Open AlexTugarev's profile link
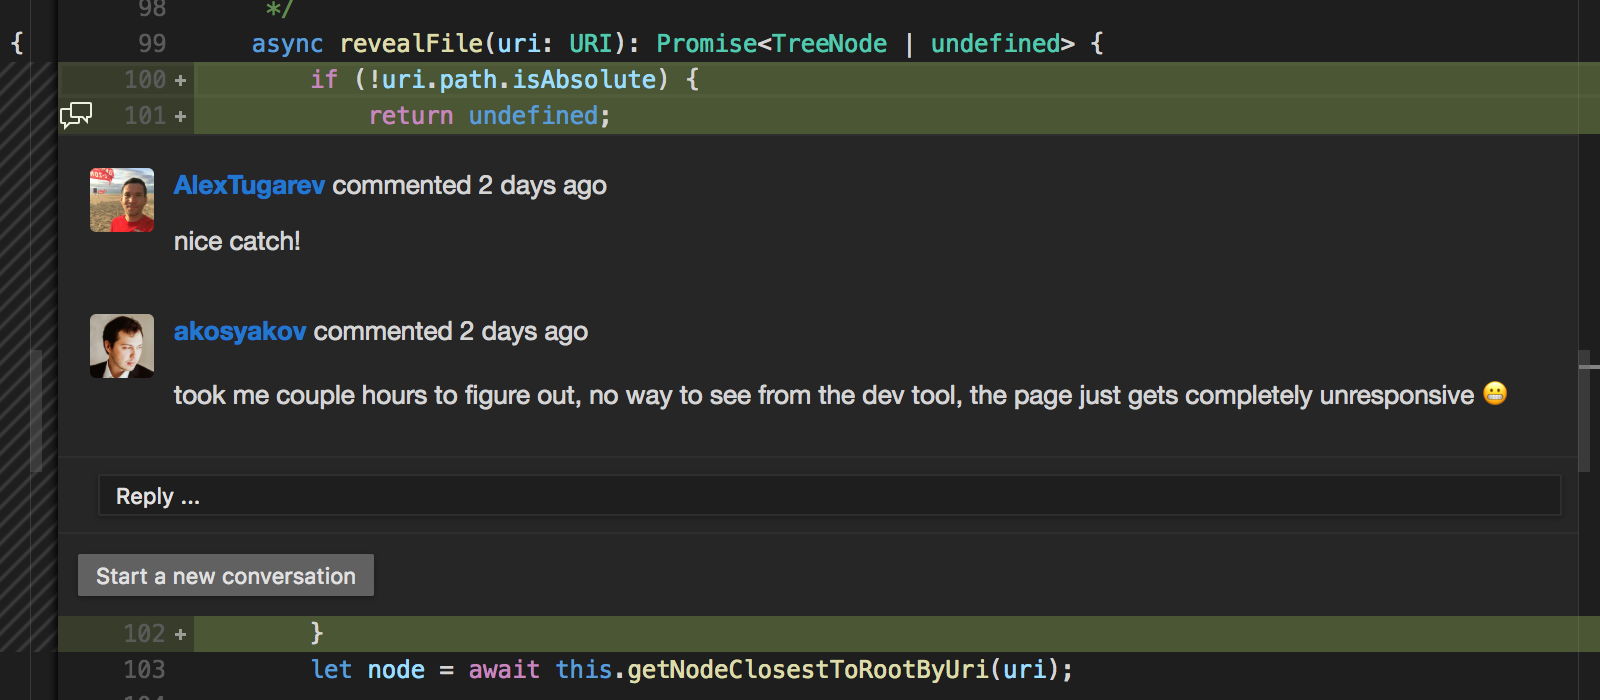This screenshot has width=1600, height=700. click(249, 185)
